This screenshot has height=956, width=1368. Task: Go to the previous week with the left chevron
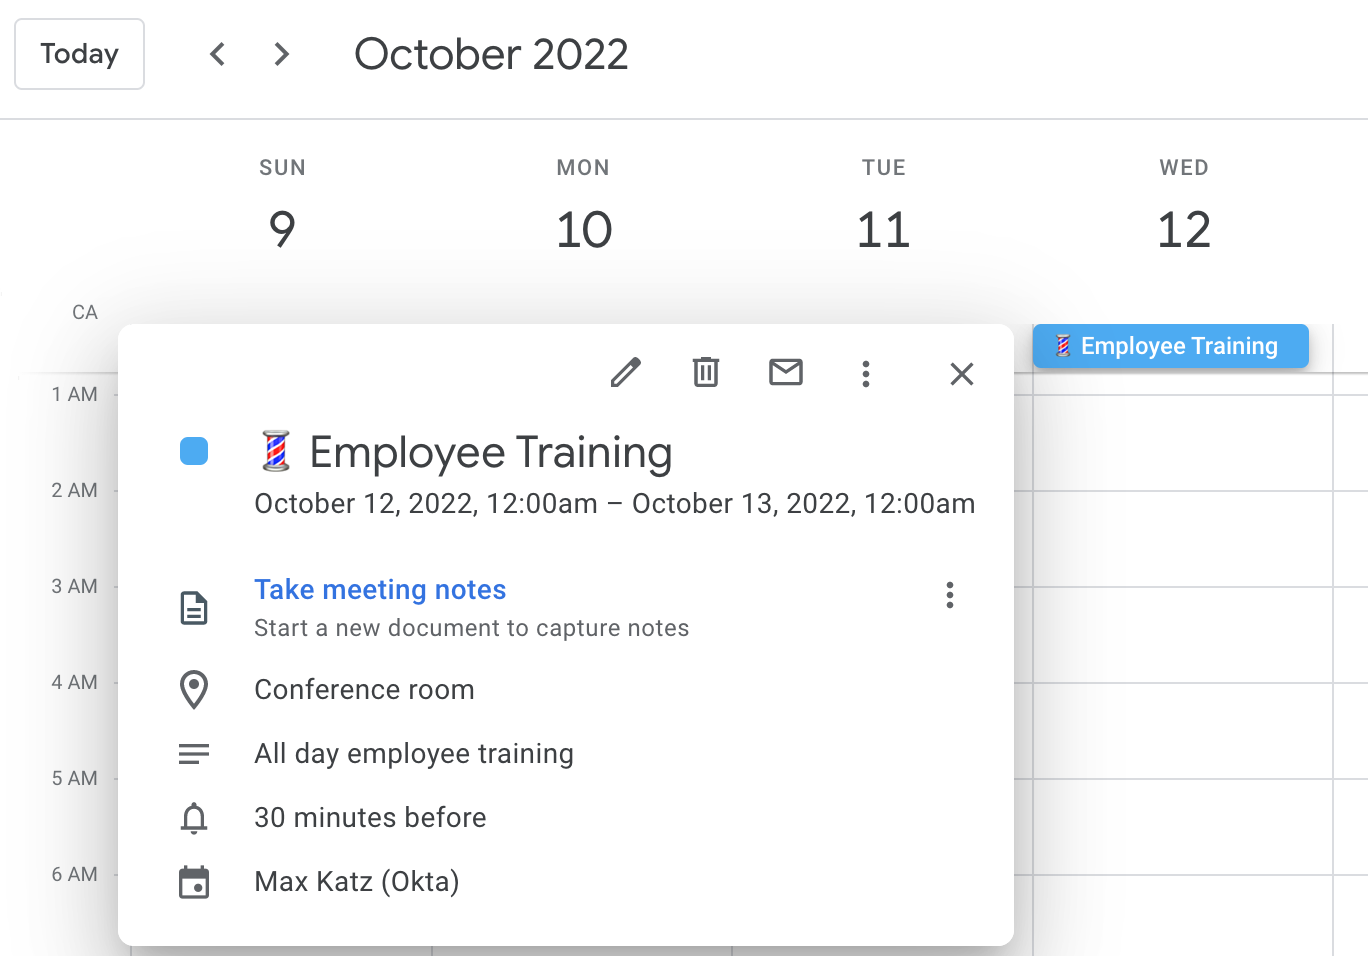tap(217, 54)
